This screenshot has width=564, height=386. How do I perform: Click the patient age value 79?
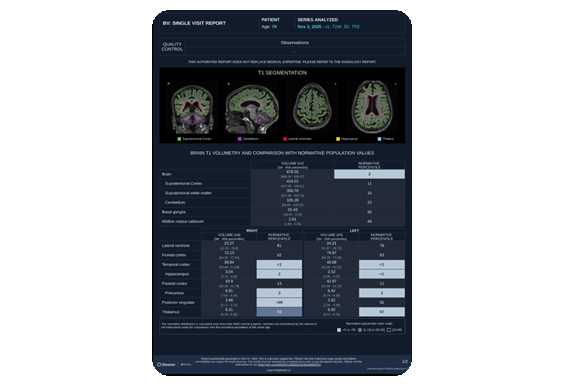click(x=274, y=27)
